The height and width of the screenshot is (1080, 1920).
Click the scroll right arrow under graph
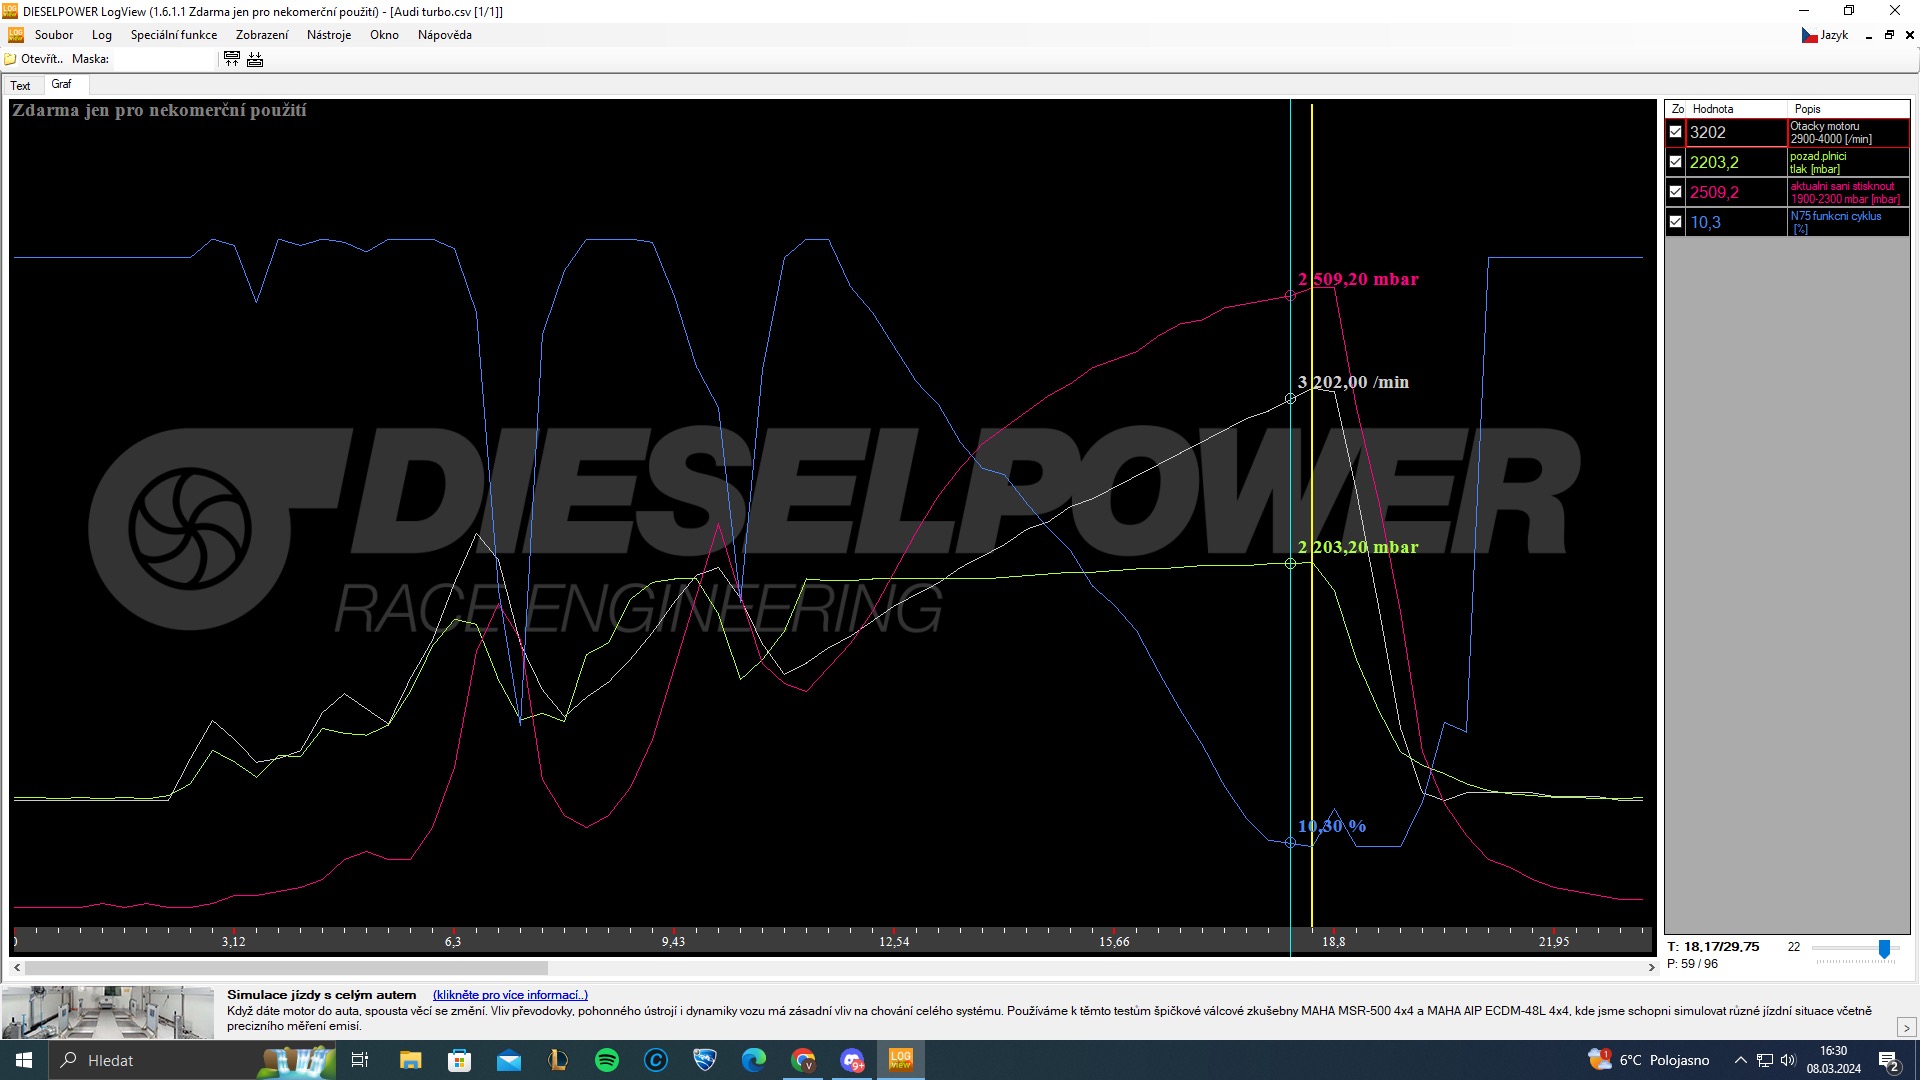(1651, 968)
